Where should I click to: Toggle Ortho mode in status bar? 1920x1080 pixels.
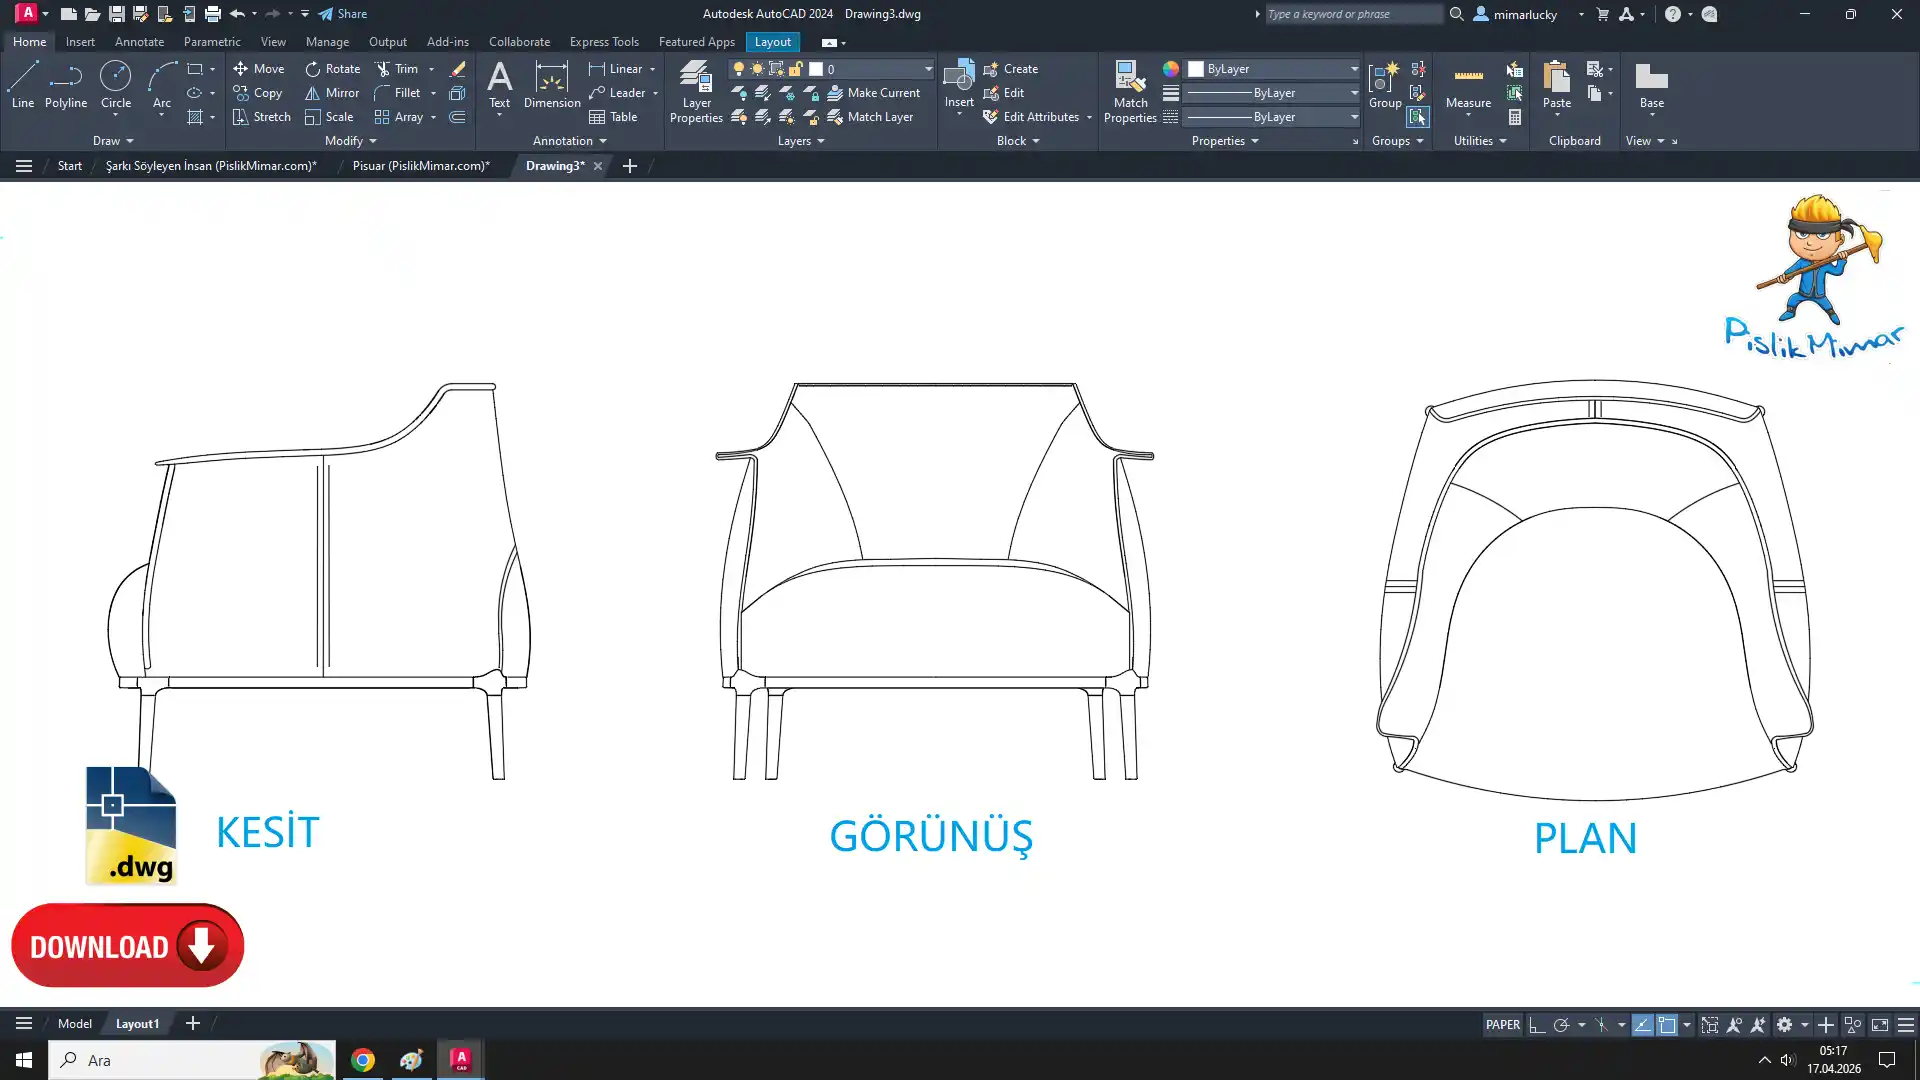click(1537, 1025)
